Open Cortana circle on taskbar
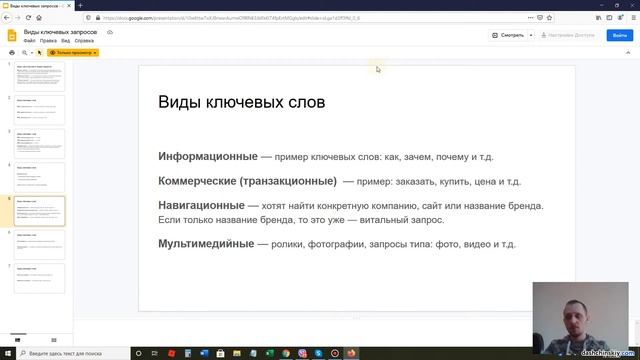The image size is (640, 360). pyautogui.click(x=138, y=353)
